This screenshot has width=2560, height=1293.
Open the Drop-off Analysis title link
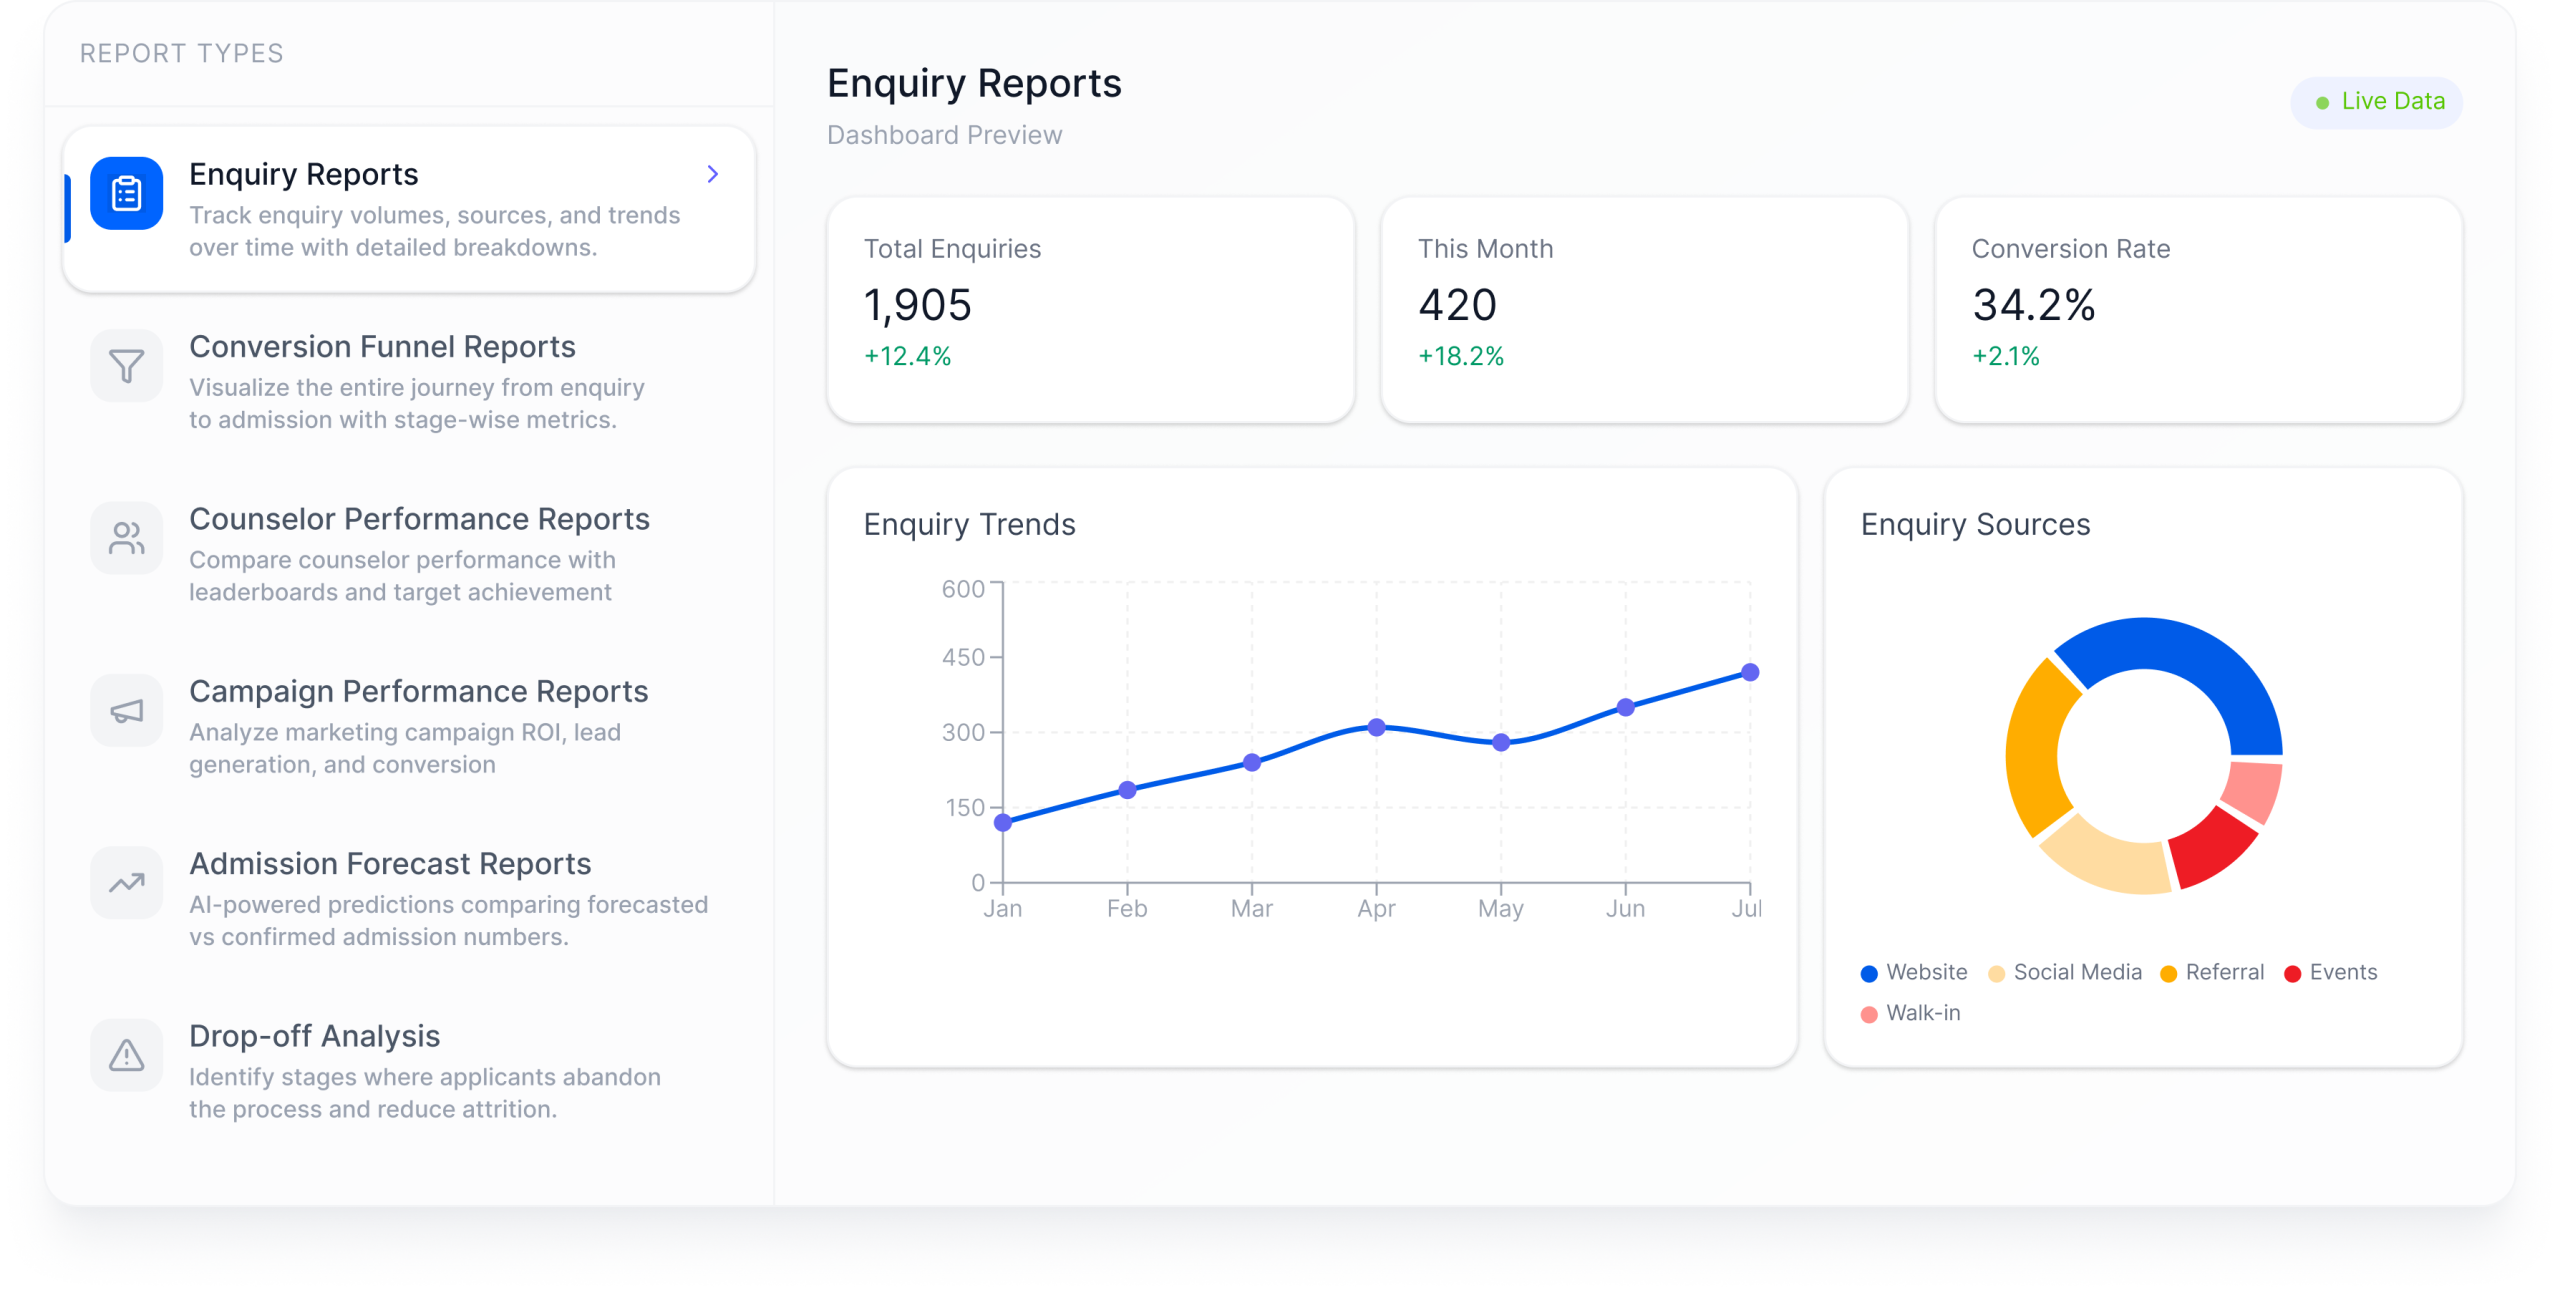[x=314, y=1036]
